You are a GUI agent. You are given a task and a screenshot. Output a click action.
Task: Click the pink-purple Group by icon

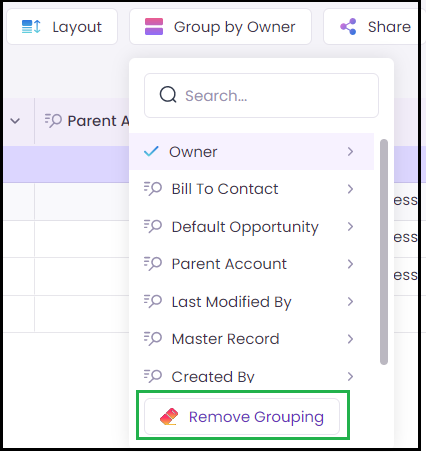pyautogui.click(x=154, y=27)
